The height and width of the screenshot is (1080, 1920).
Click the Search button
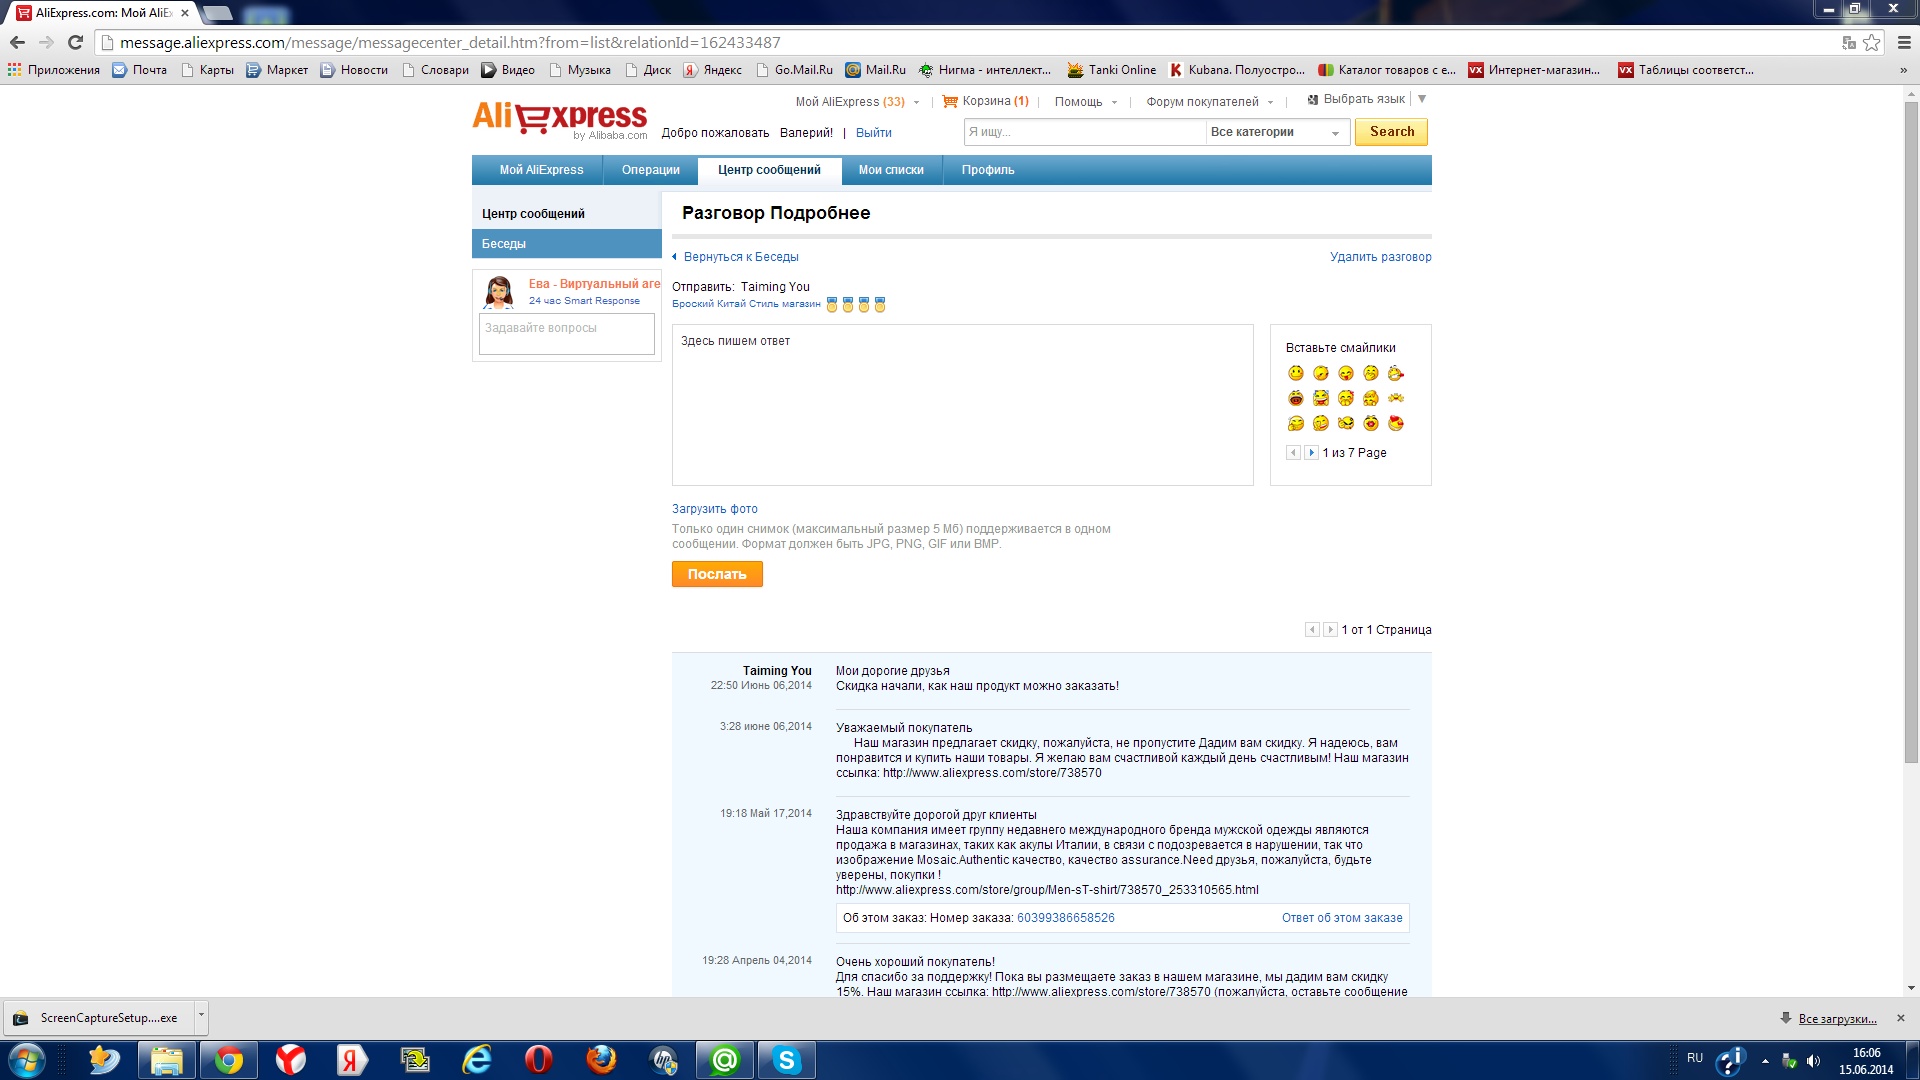click(x=1391, y=132)
